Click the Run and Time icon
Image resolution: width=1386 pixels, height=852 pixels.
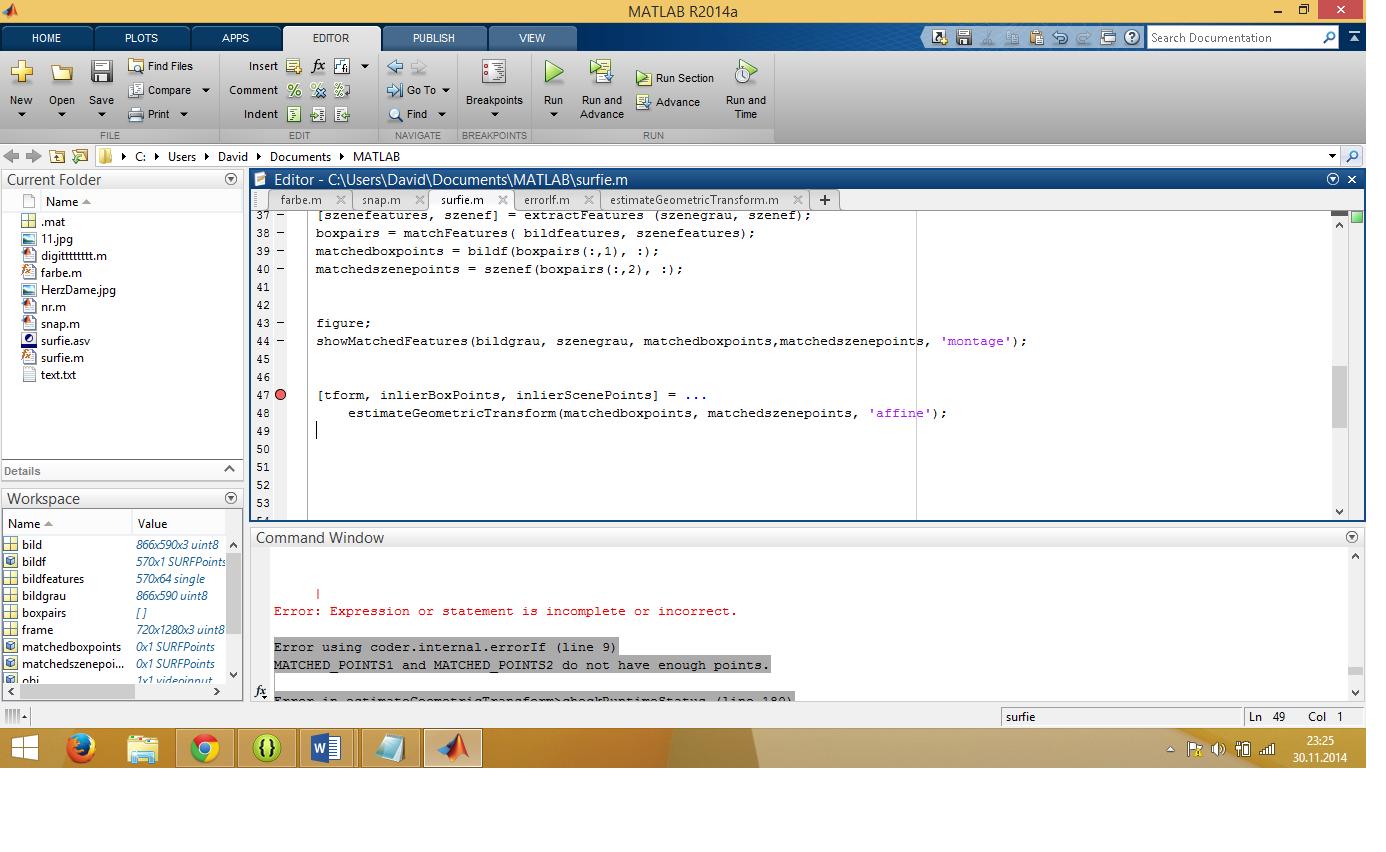[x=745, y=73]
